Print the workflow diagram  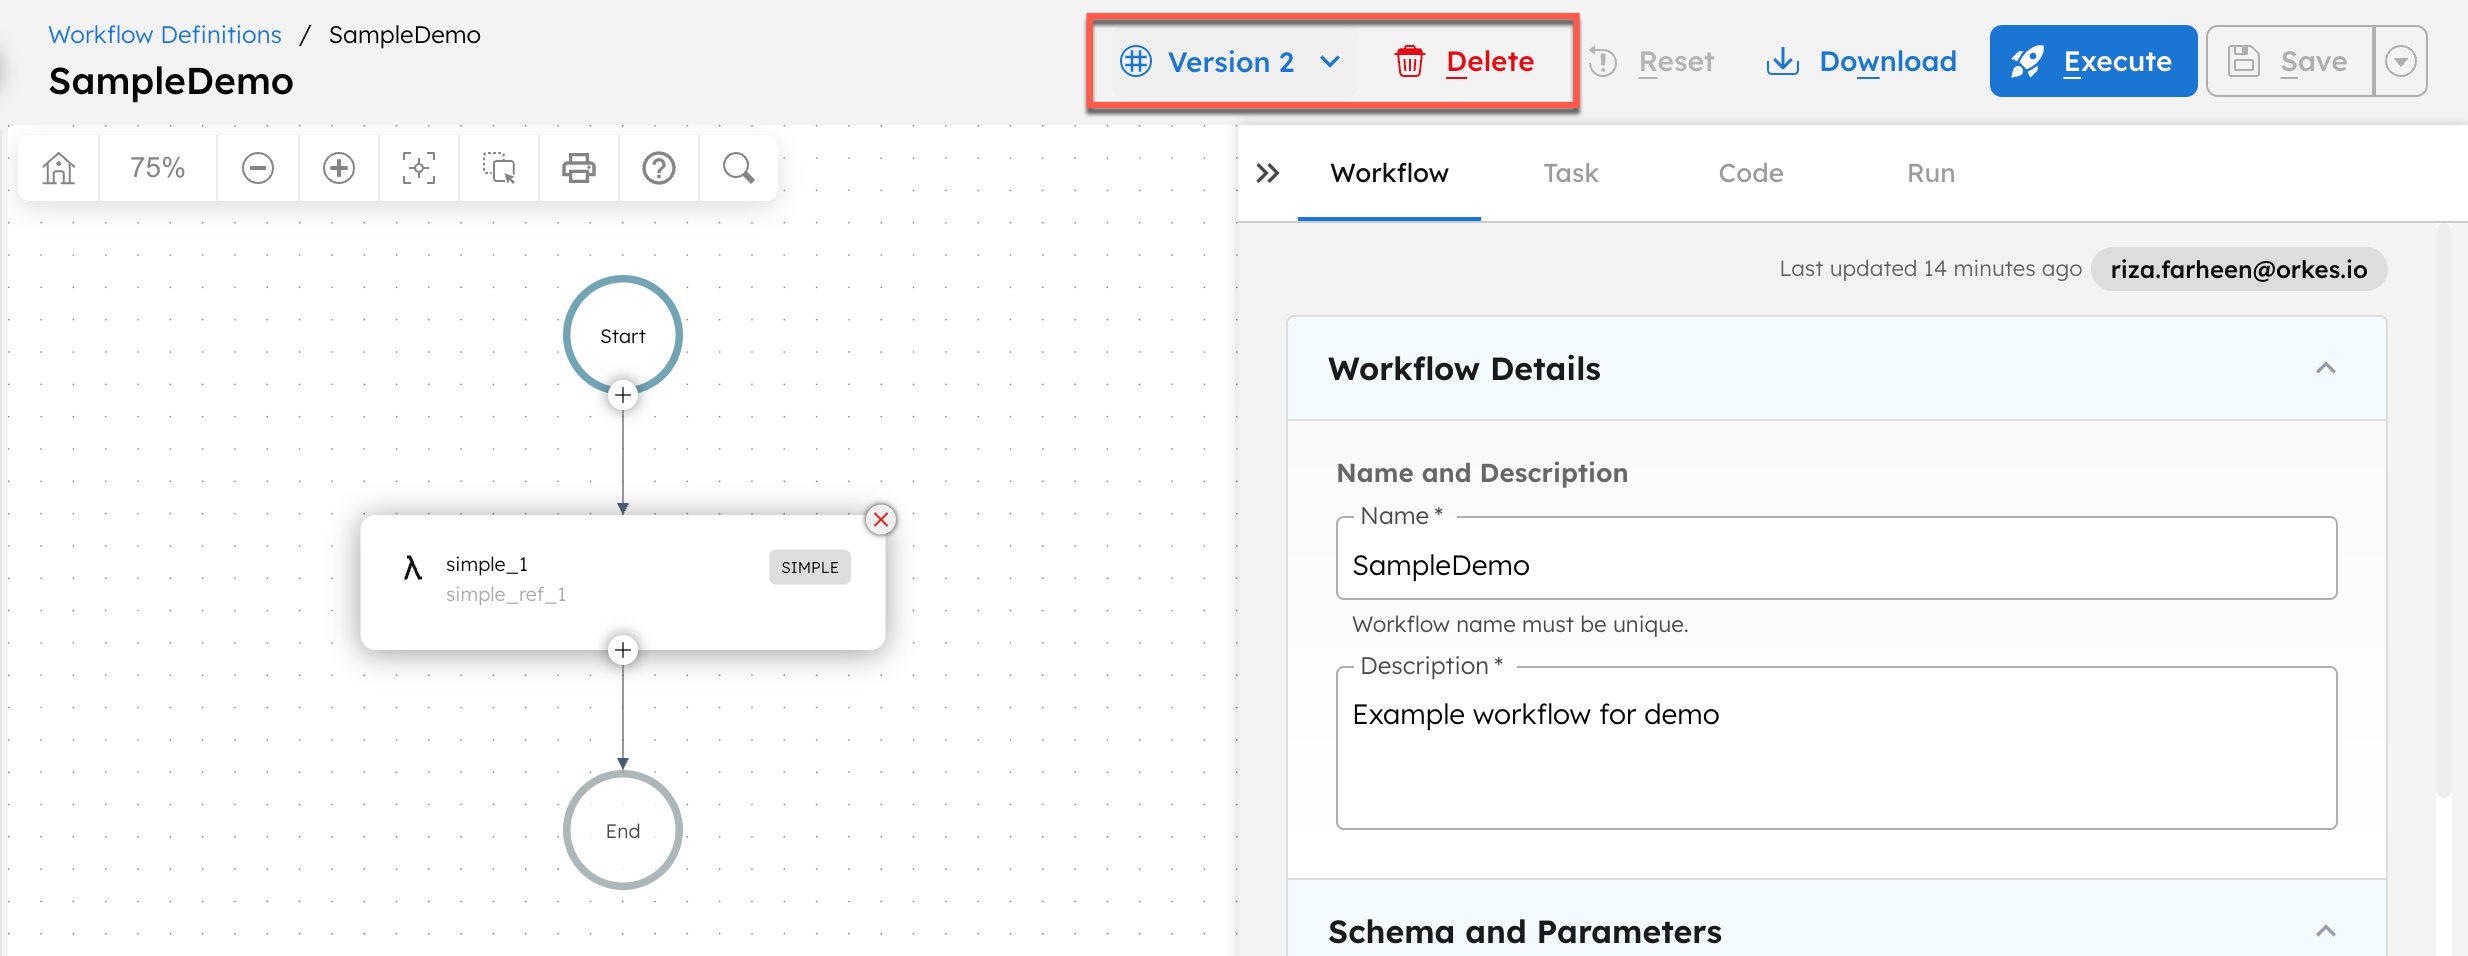click(578, 167)
